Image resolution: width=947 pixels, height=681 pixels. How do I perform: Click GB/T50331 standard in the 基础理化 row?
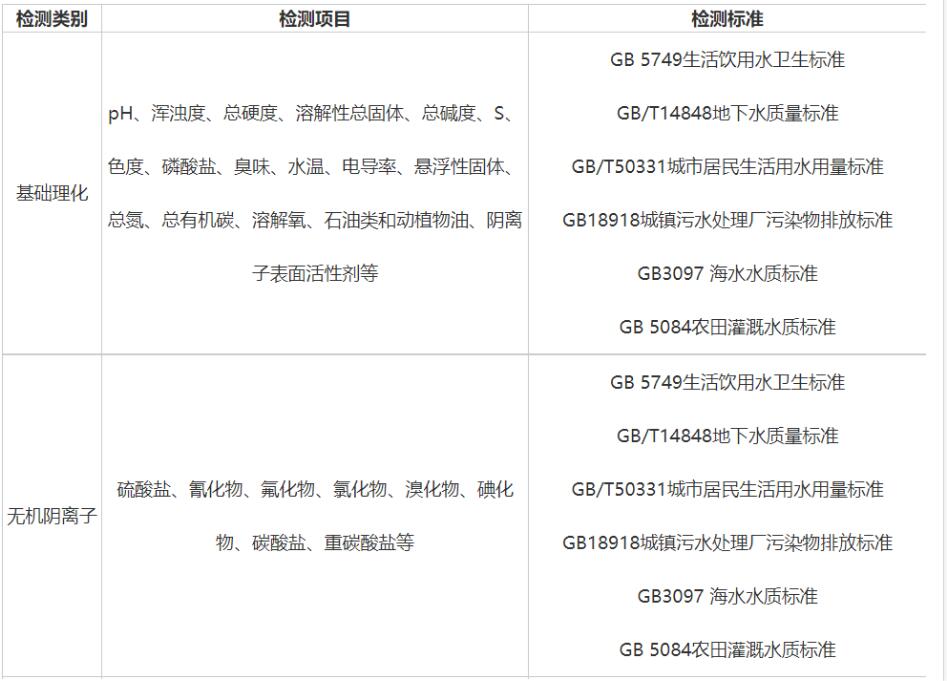tap(727, 167)
